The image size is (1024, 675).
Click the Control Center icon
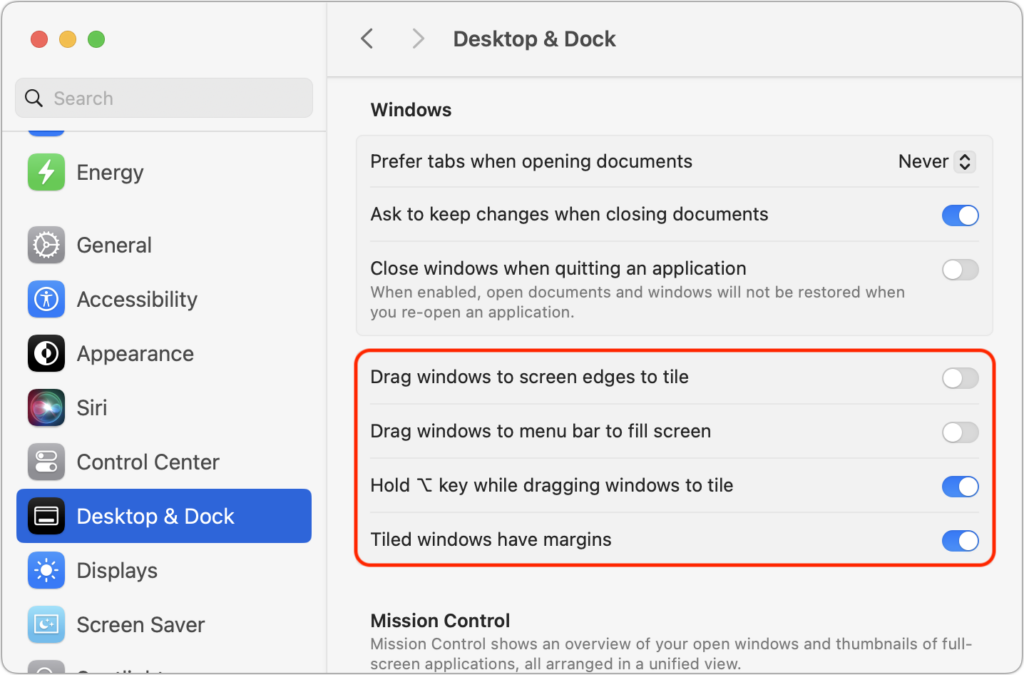tap(46, 462)
